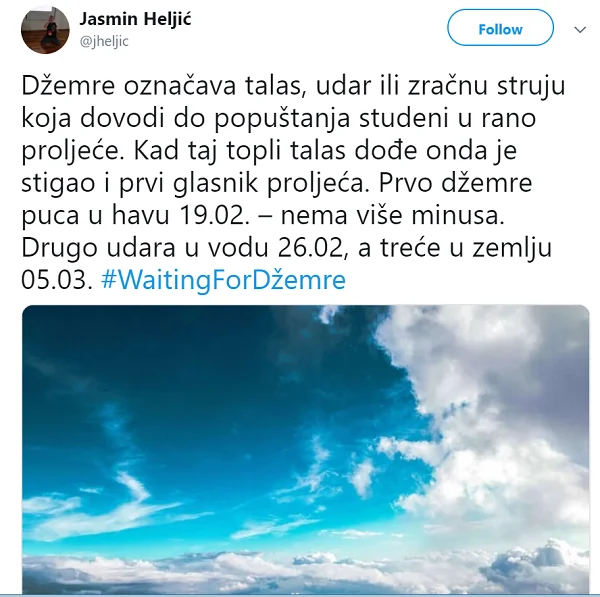Open the more actions arrow beside Follow
The width and height of the screenshot is (600, 597).
pos(580,29)
